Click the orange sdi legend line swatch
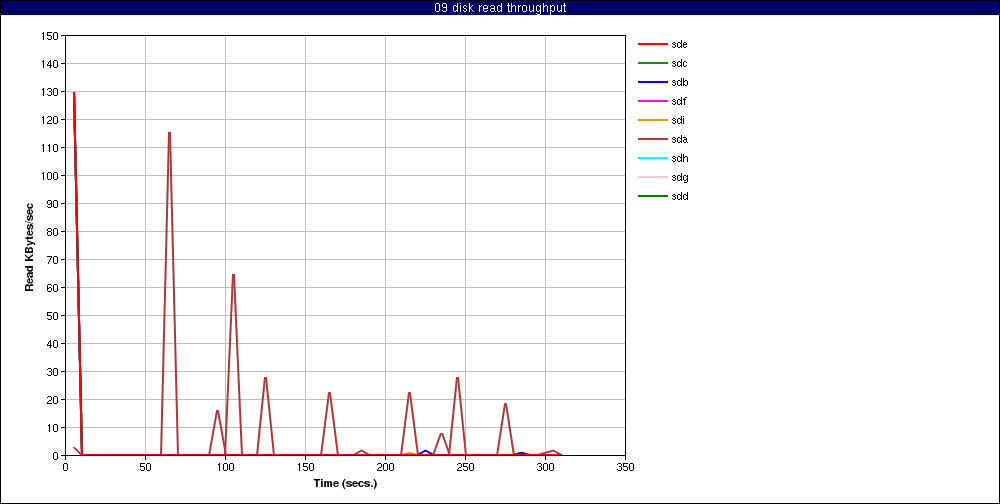The width and height of the screenshot is (1000, 504). coord(652,120)
